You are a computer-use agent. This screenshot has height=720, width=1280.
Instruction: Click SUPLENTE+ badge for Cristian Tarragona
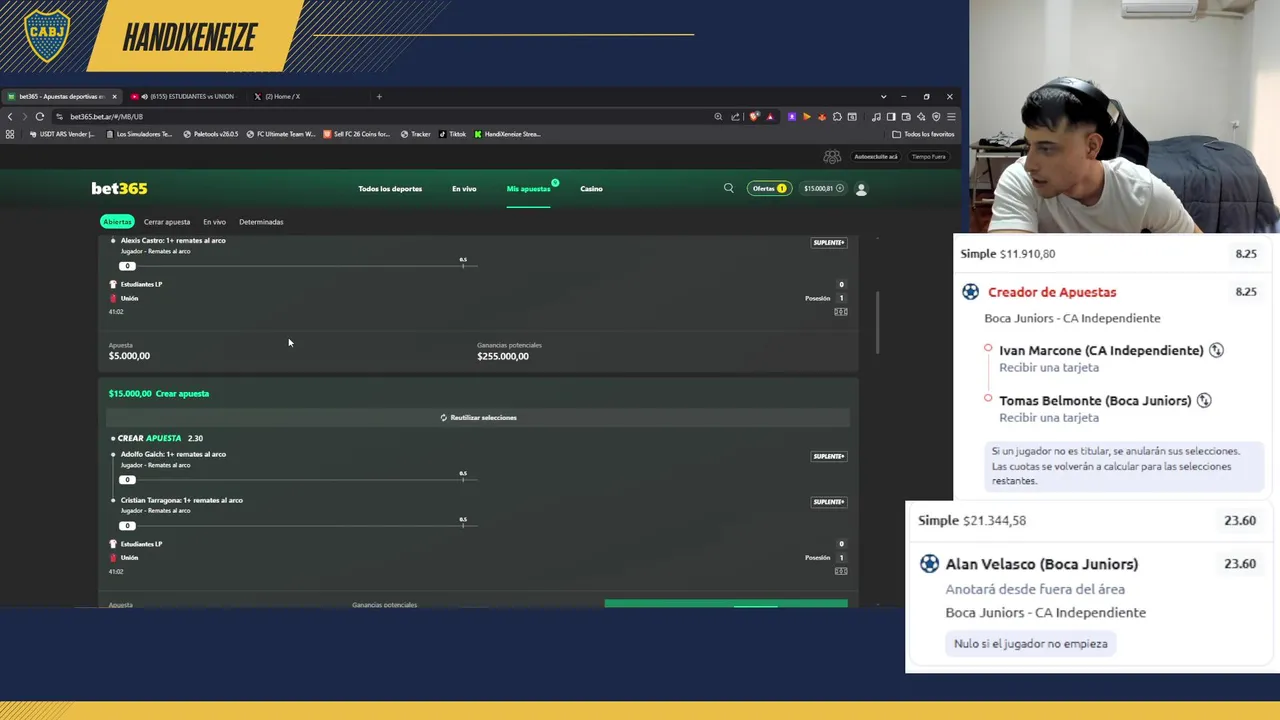(829, 502)
